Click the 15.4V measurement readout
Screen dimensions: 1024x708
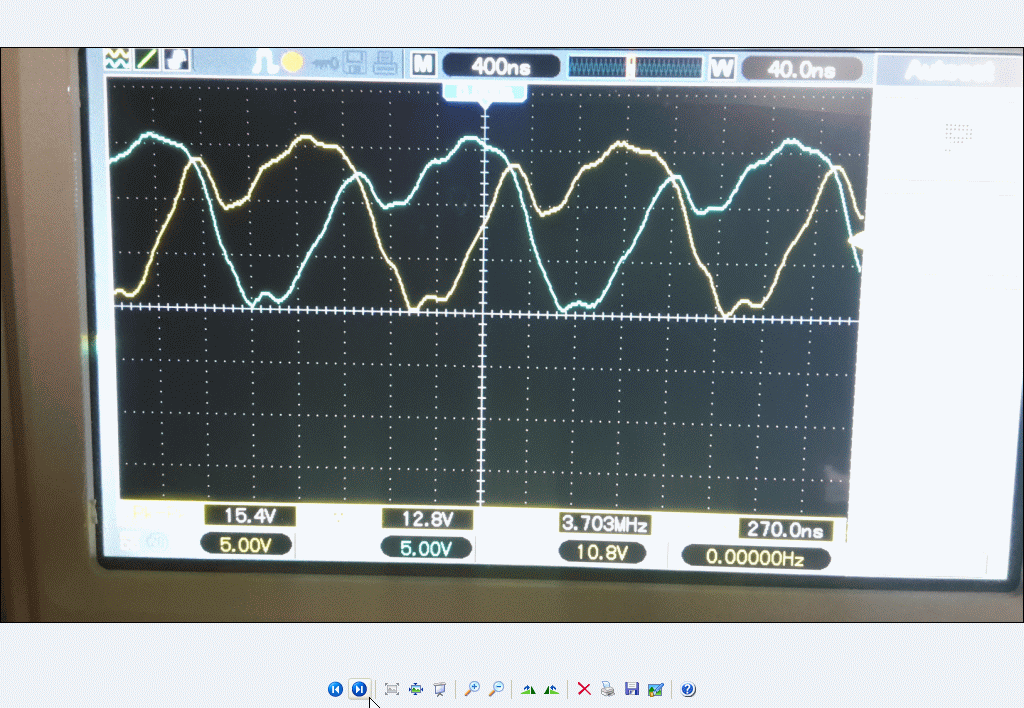point(248,516)
